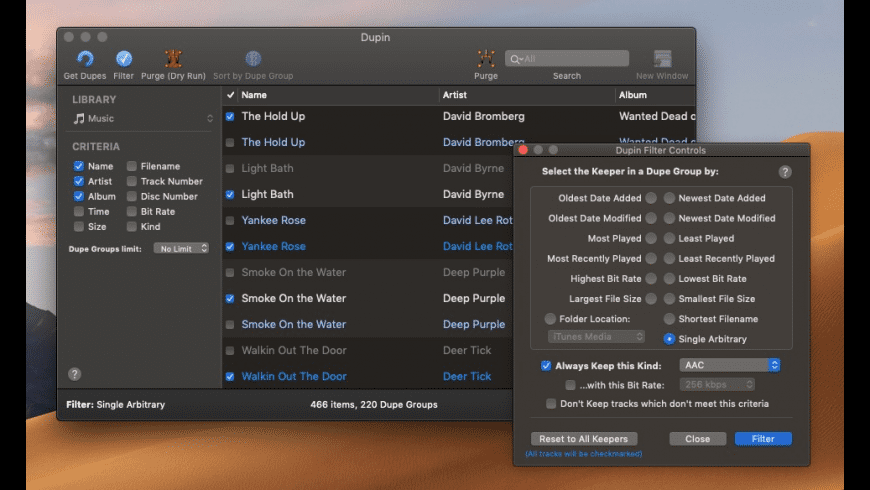Toggle Always Keep this Kind checkbox
The width and height of the screenshot is (870, 490).
coord(546,366)
